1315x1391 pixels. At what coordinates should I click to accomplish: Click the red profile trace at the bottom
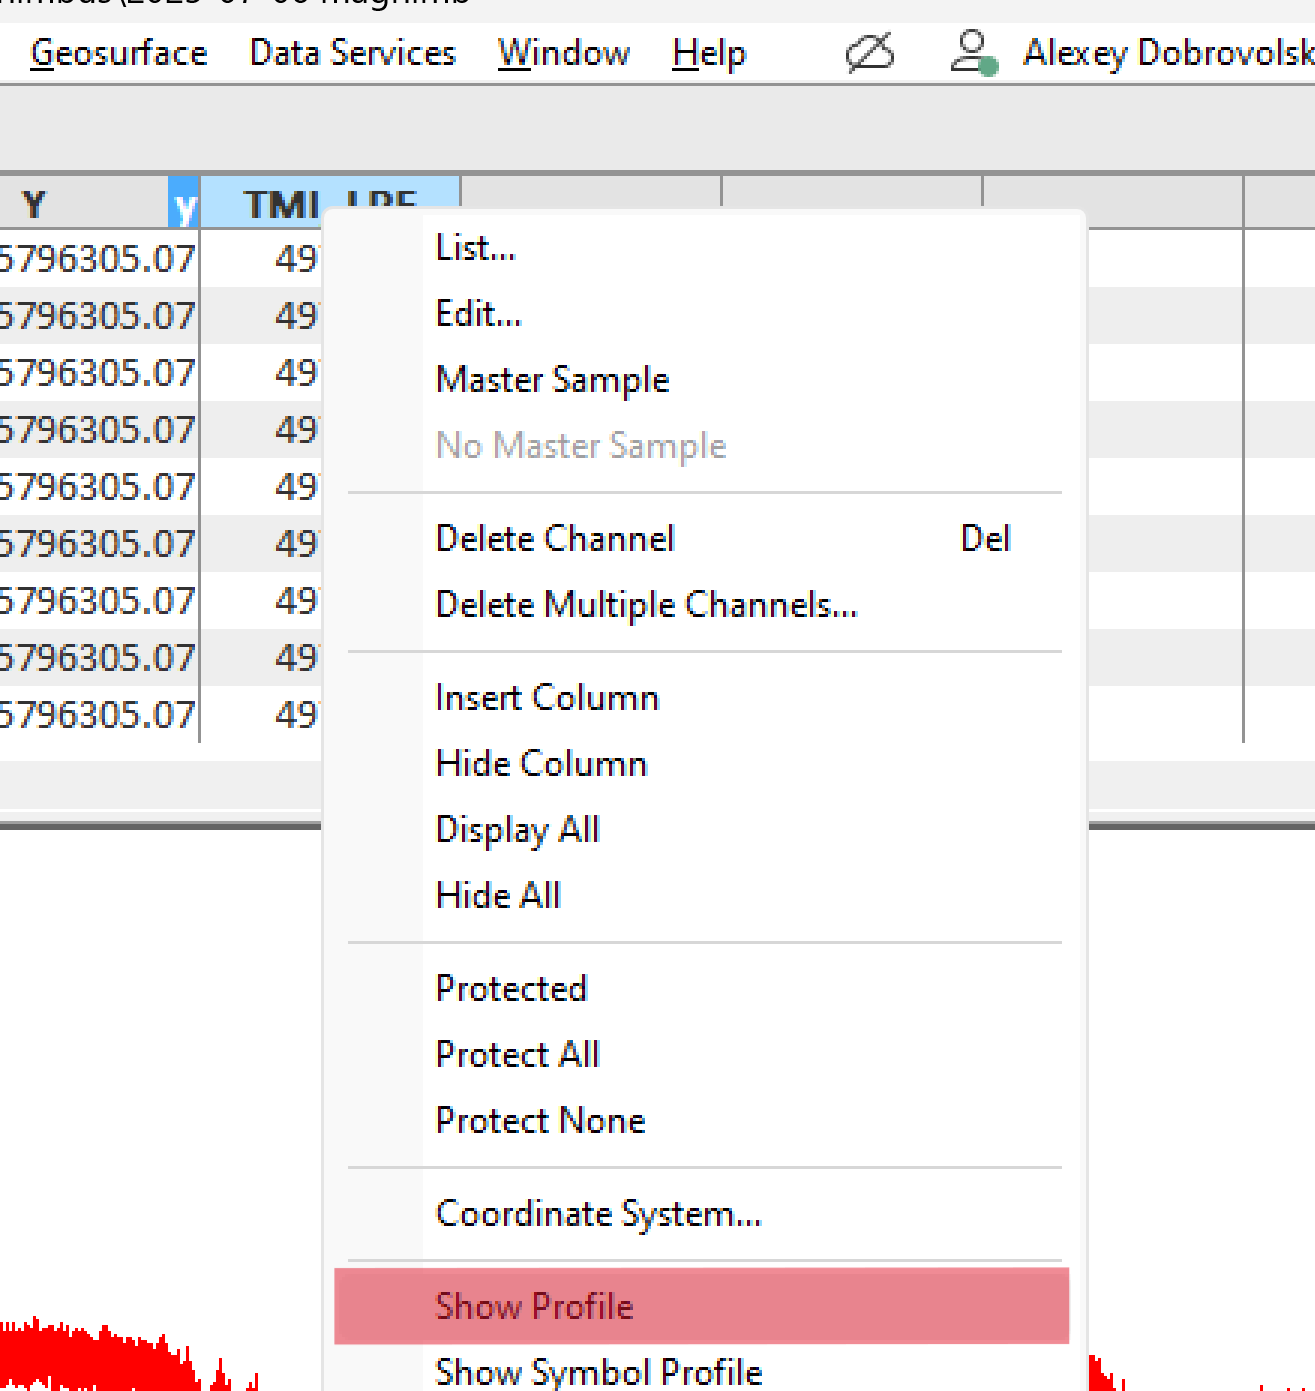(80, 1360)
